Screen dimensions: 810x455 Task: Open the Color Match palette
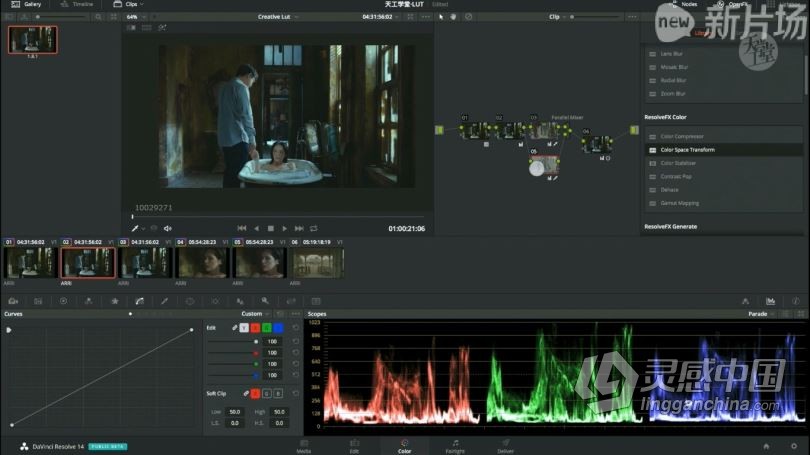(x=38, y=301)
